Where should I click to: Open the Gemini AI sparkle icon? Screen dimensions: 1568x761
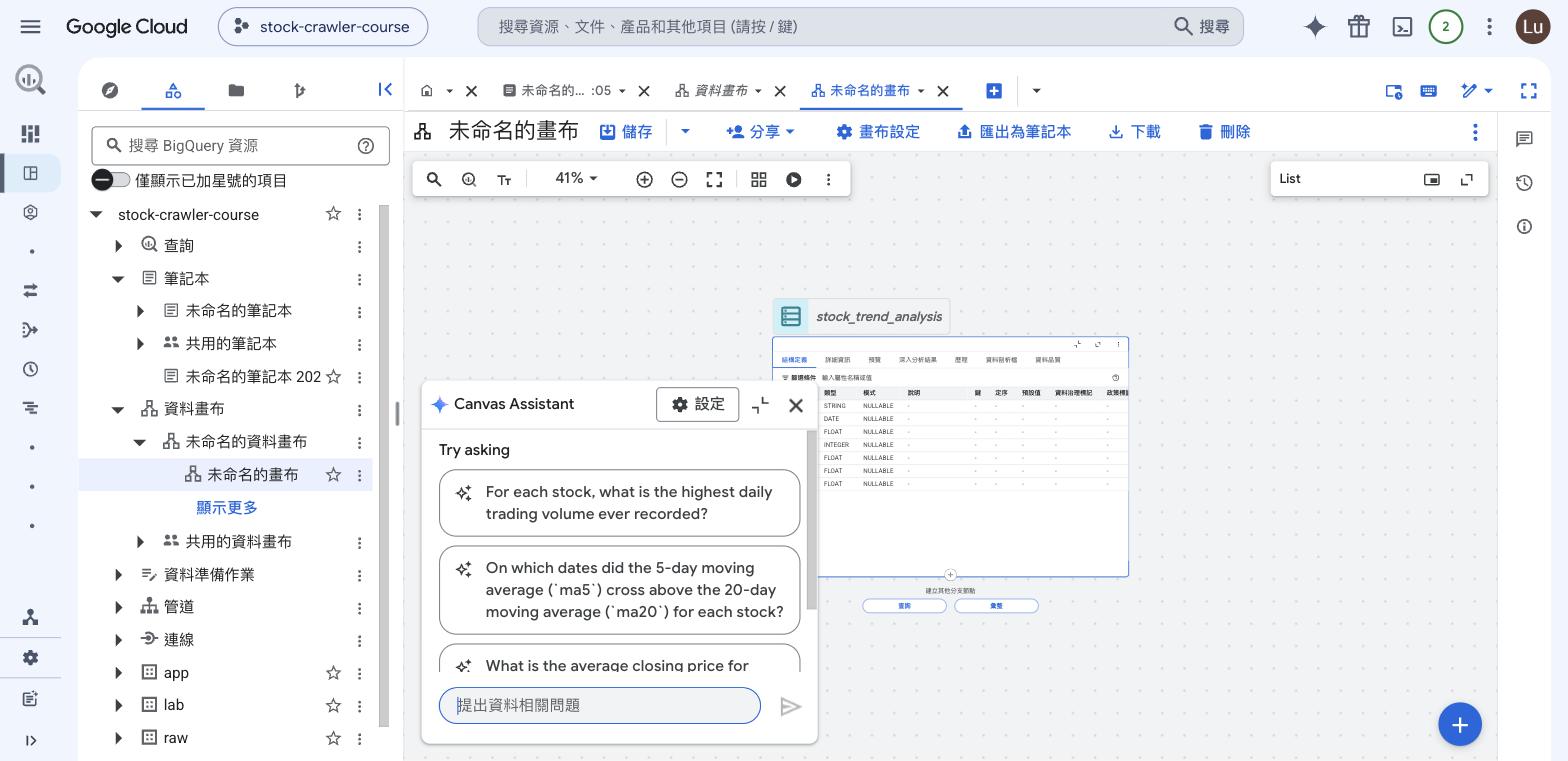point(1315,27)
